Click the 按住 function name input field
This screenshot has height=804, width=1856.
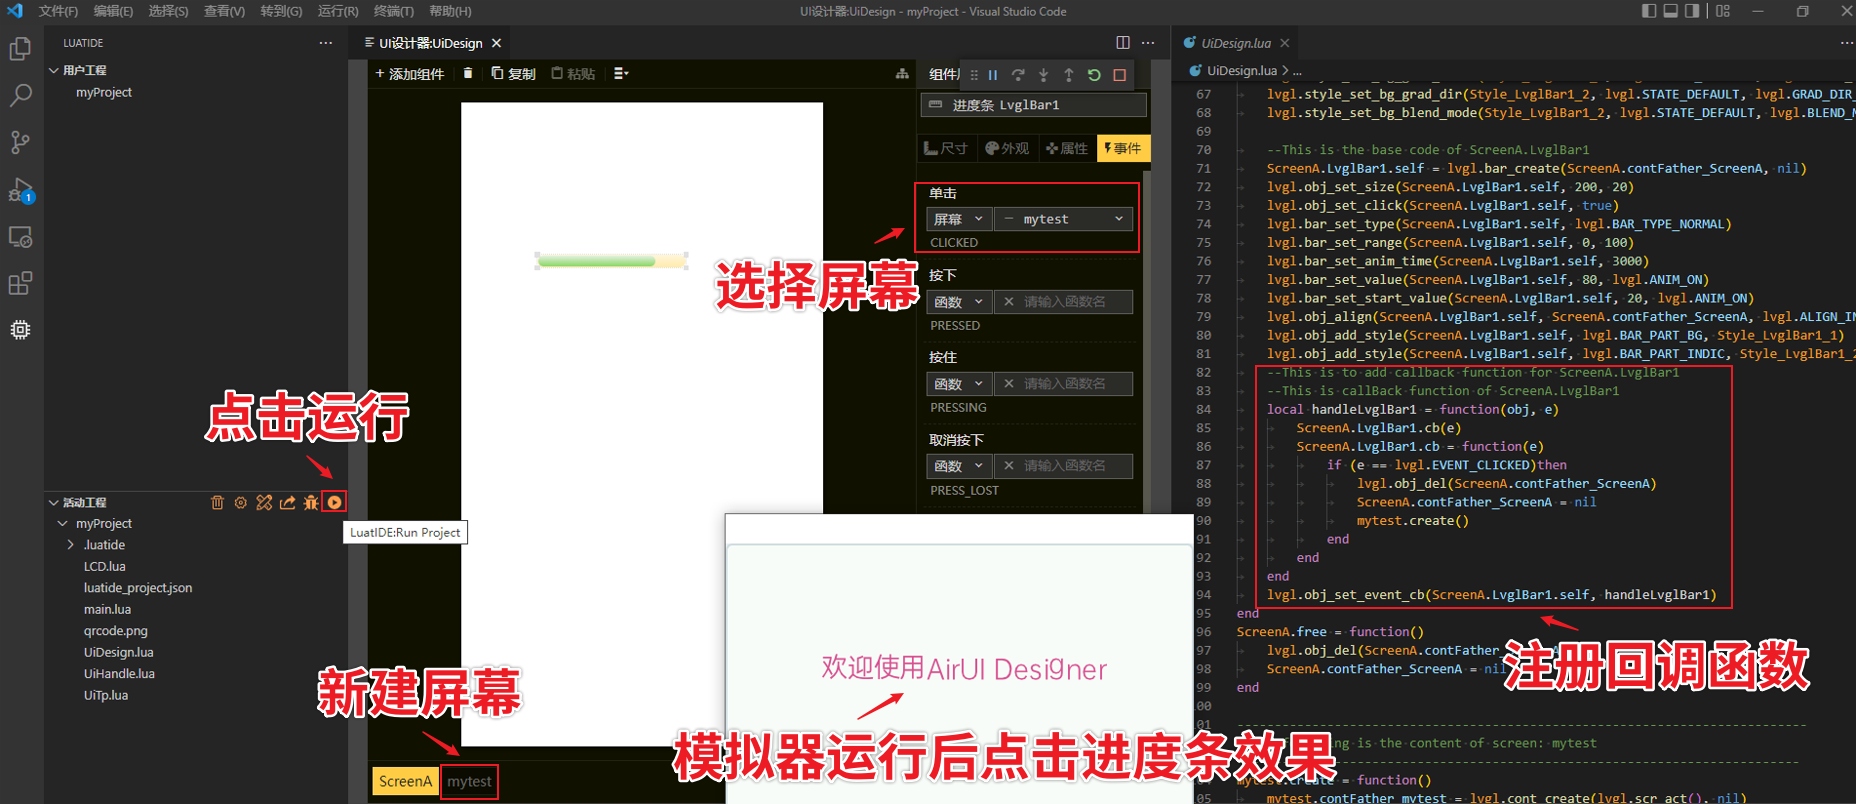coord(1064,384)
